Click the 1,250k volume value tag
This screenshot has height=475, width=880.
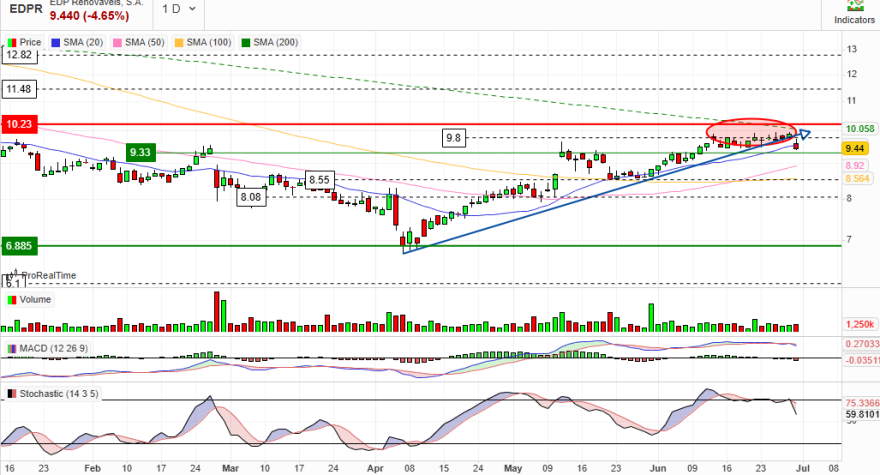860,325
